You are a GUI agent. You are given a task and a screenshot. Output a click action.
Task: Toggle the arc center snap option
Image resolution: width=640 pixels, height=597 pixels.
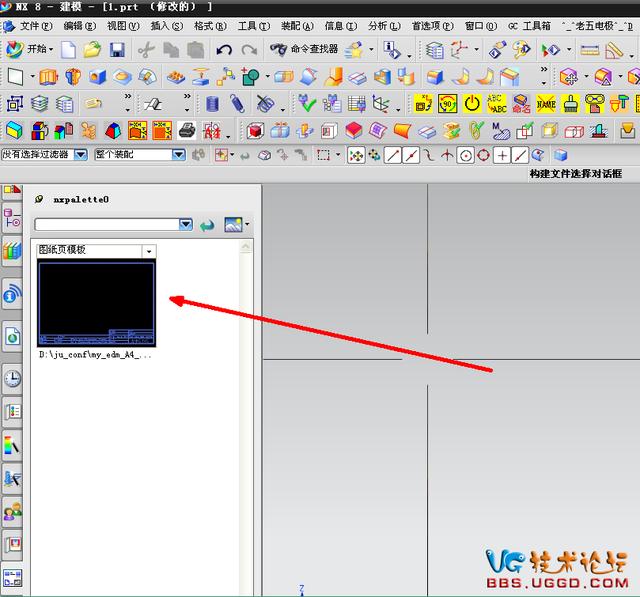tap(465, 155)
